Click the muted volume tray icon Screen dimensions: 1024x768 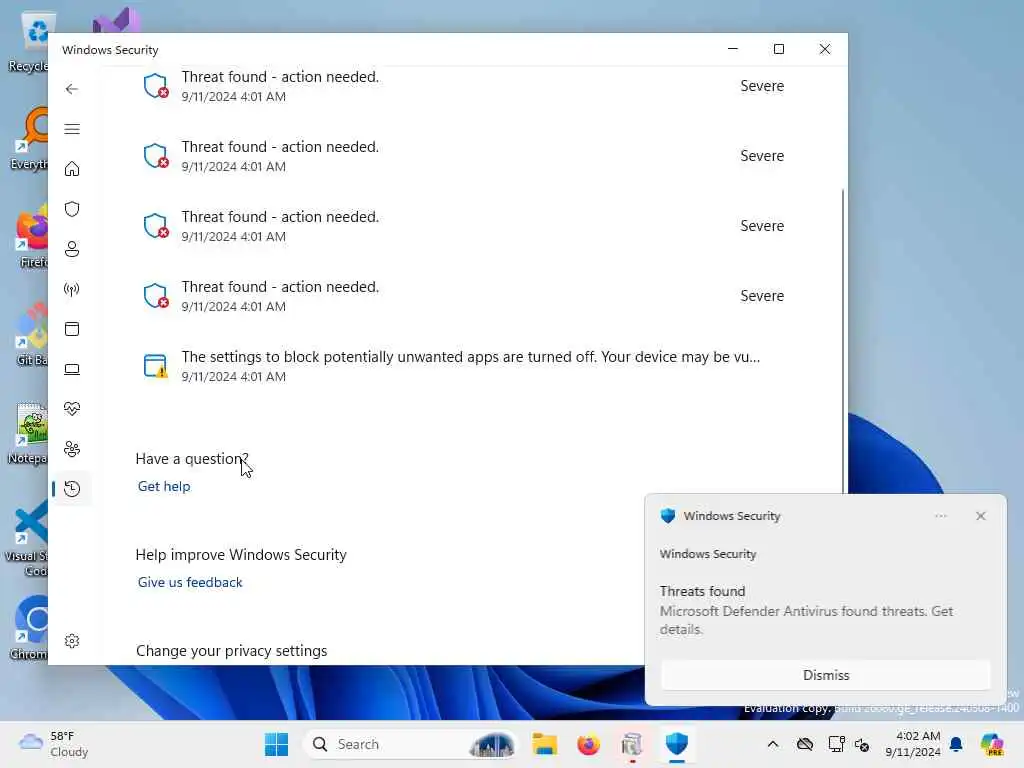tap(862, 744)
